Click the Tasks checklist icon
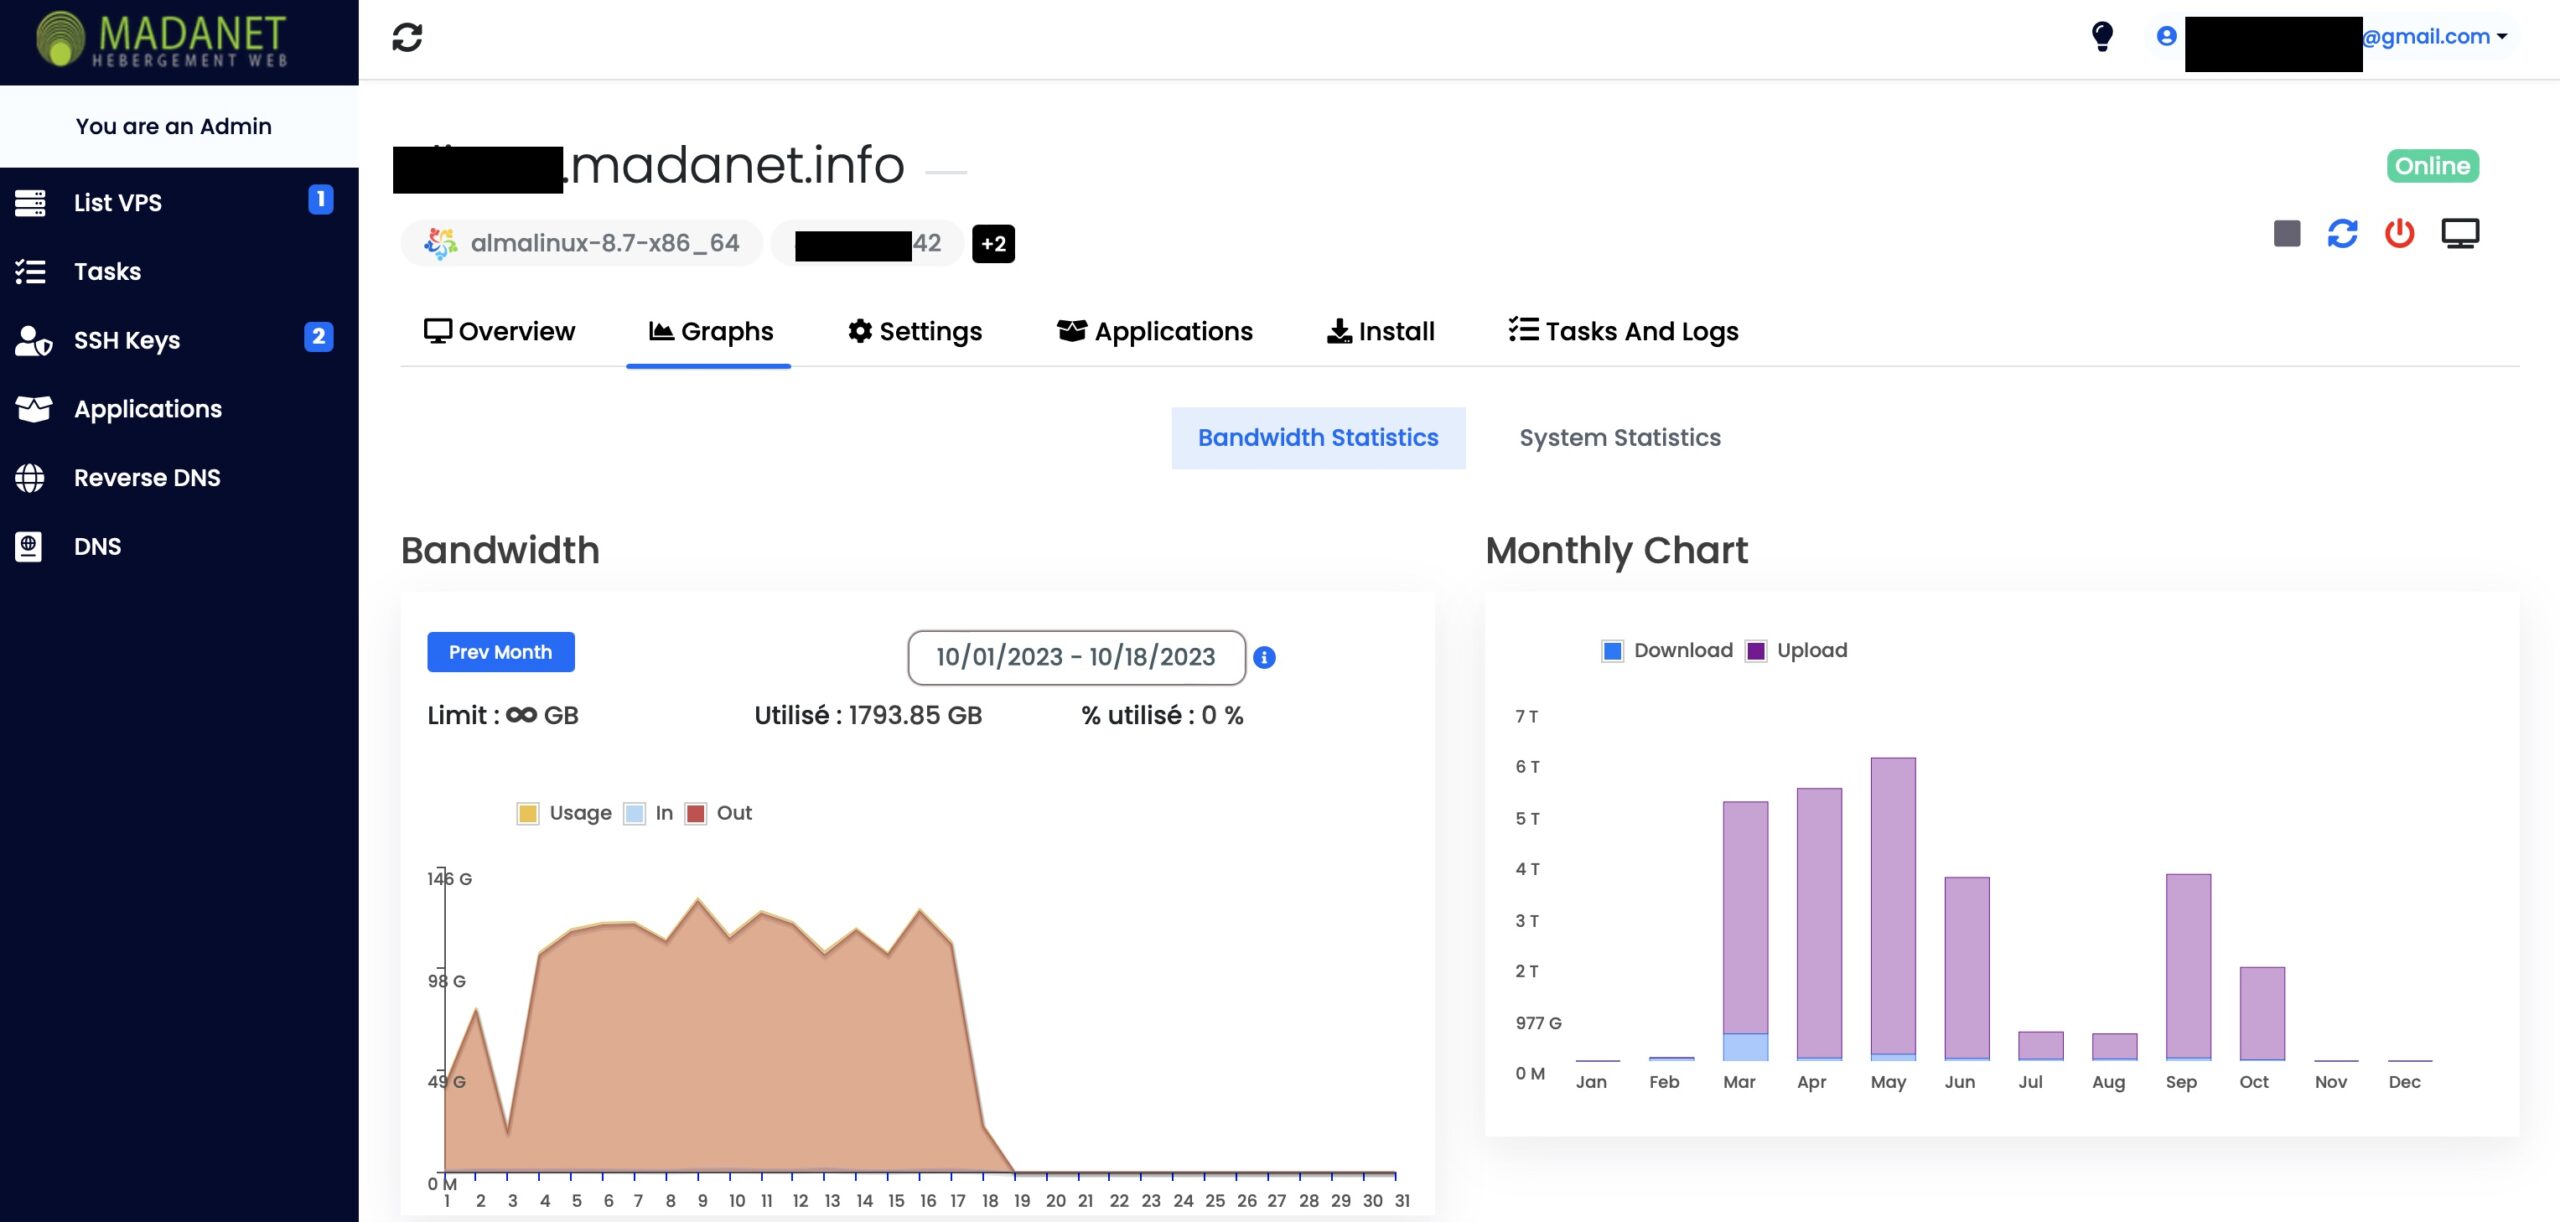 [30, 271]
